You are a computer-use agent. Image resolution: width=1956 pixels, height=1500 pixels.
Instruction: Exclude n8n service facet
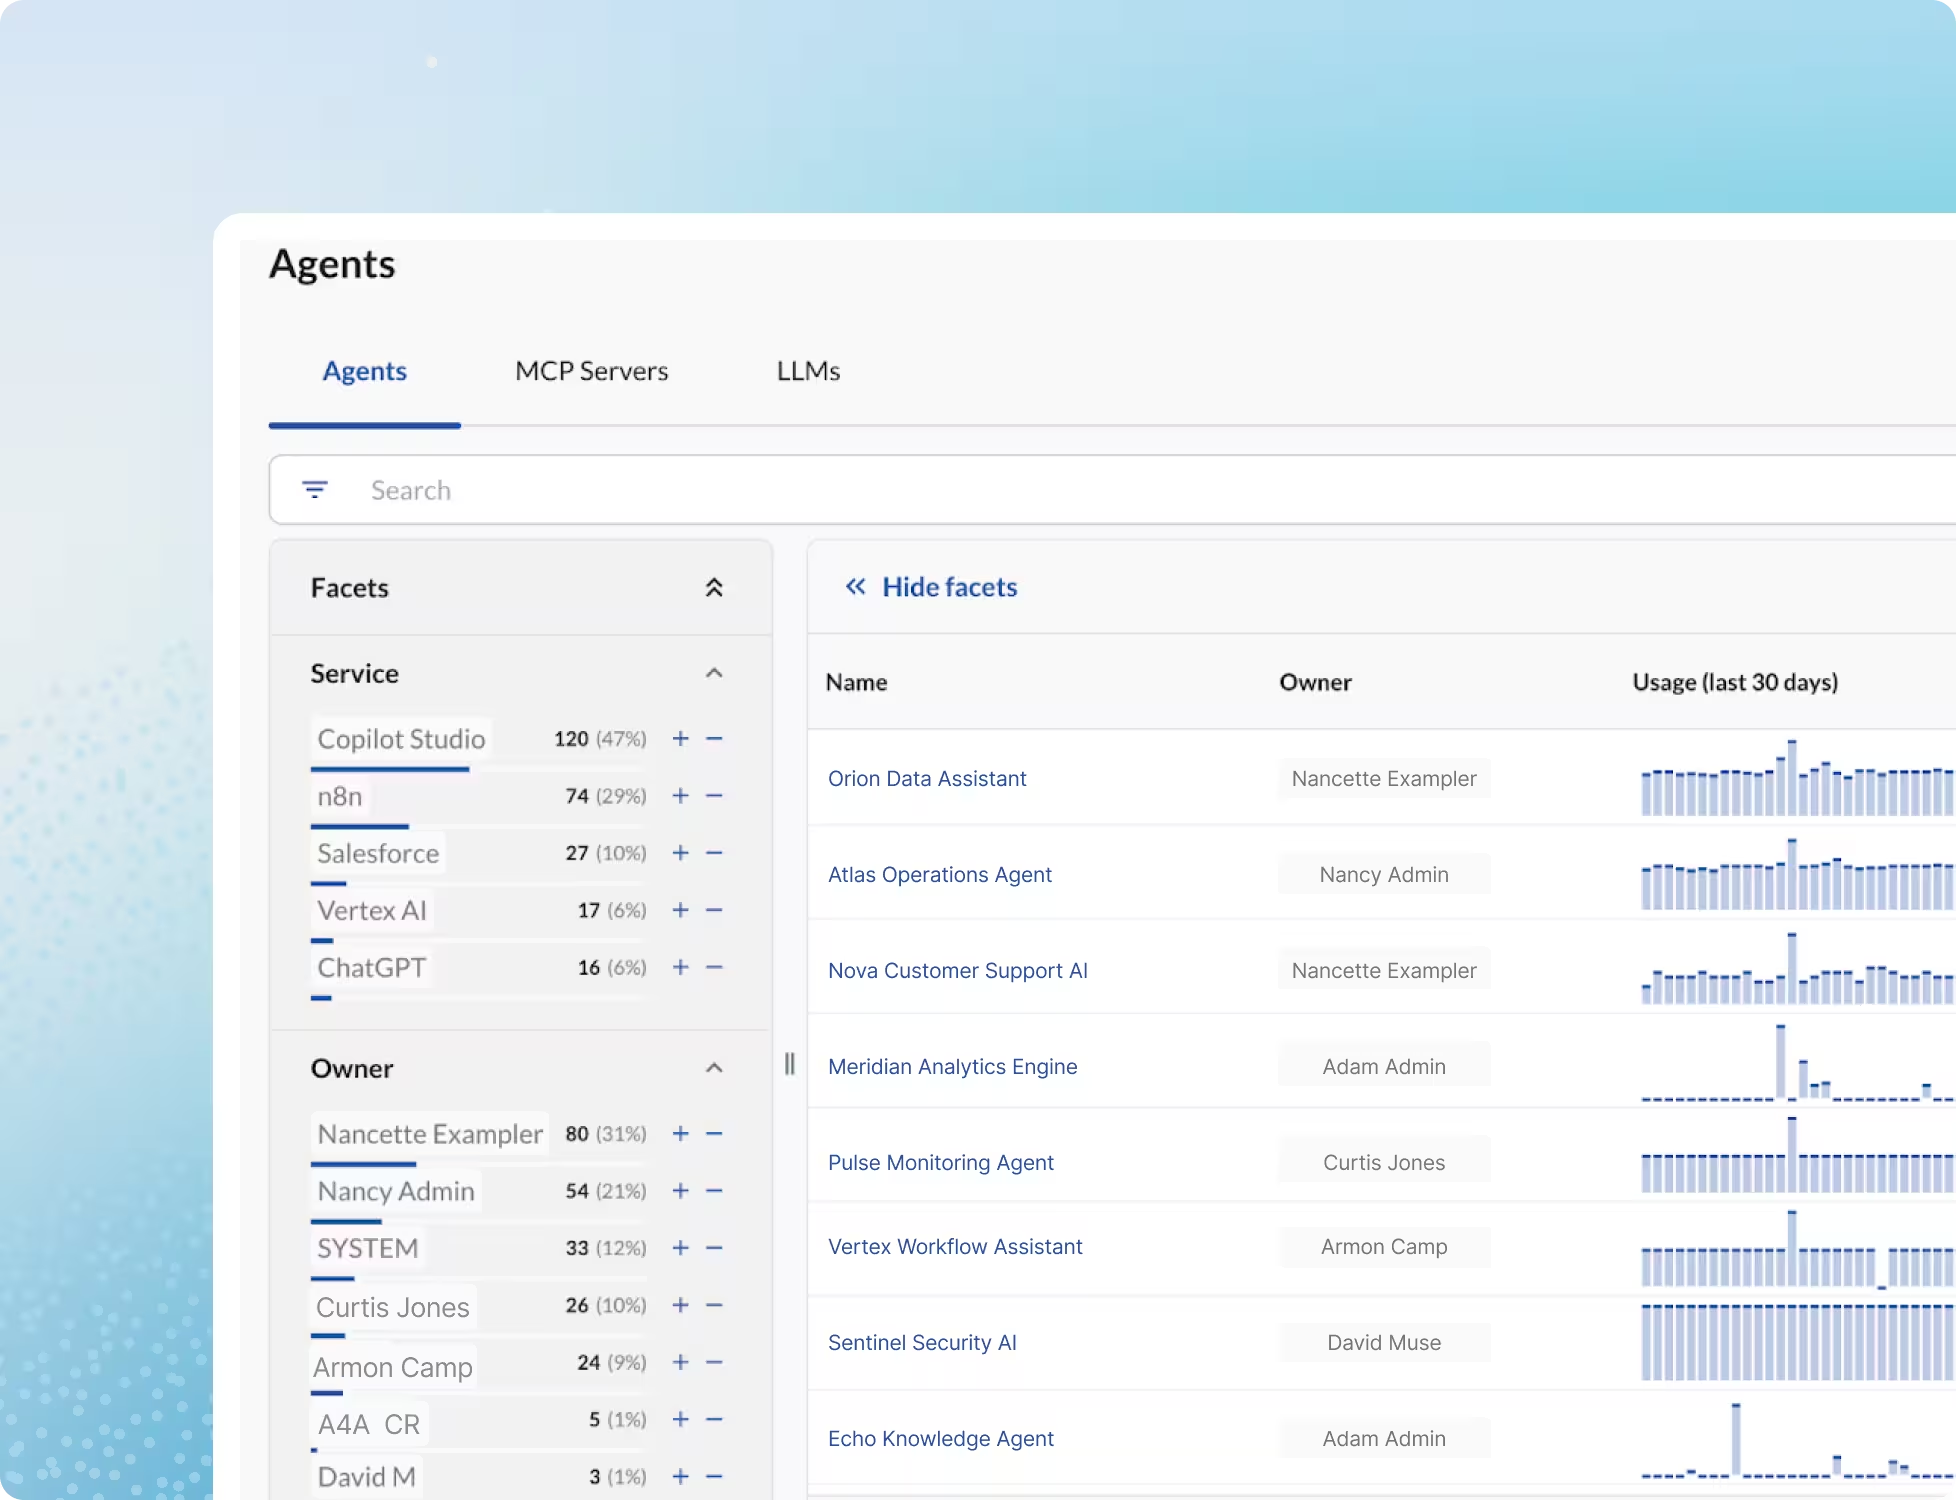[714, 796]
